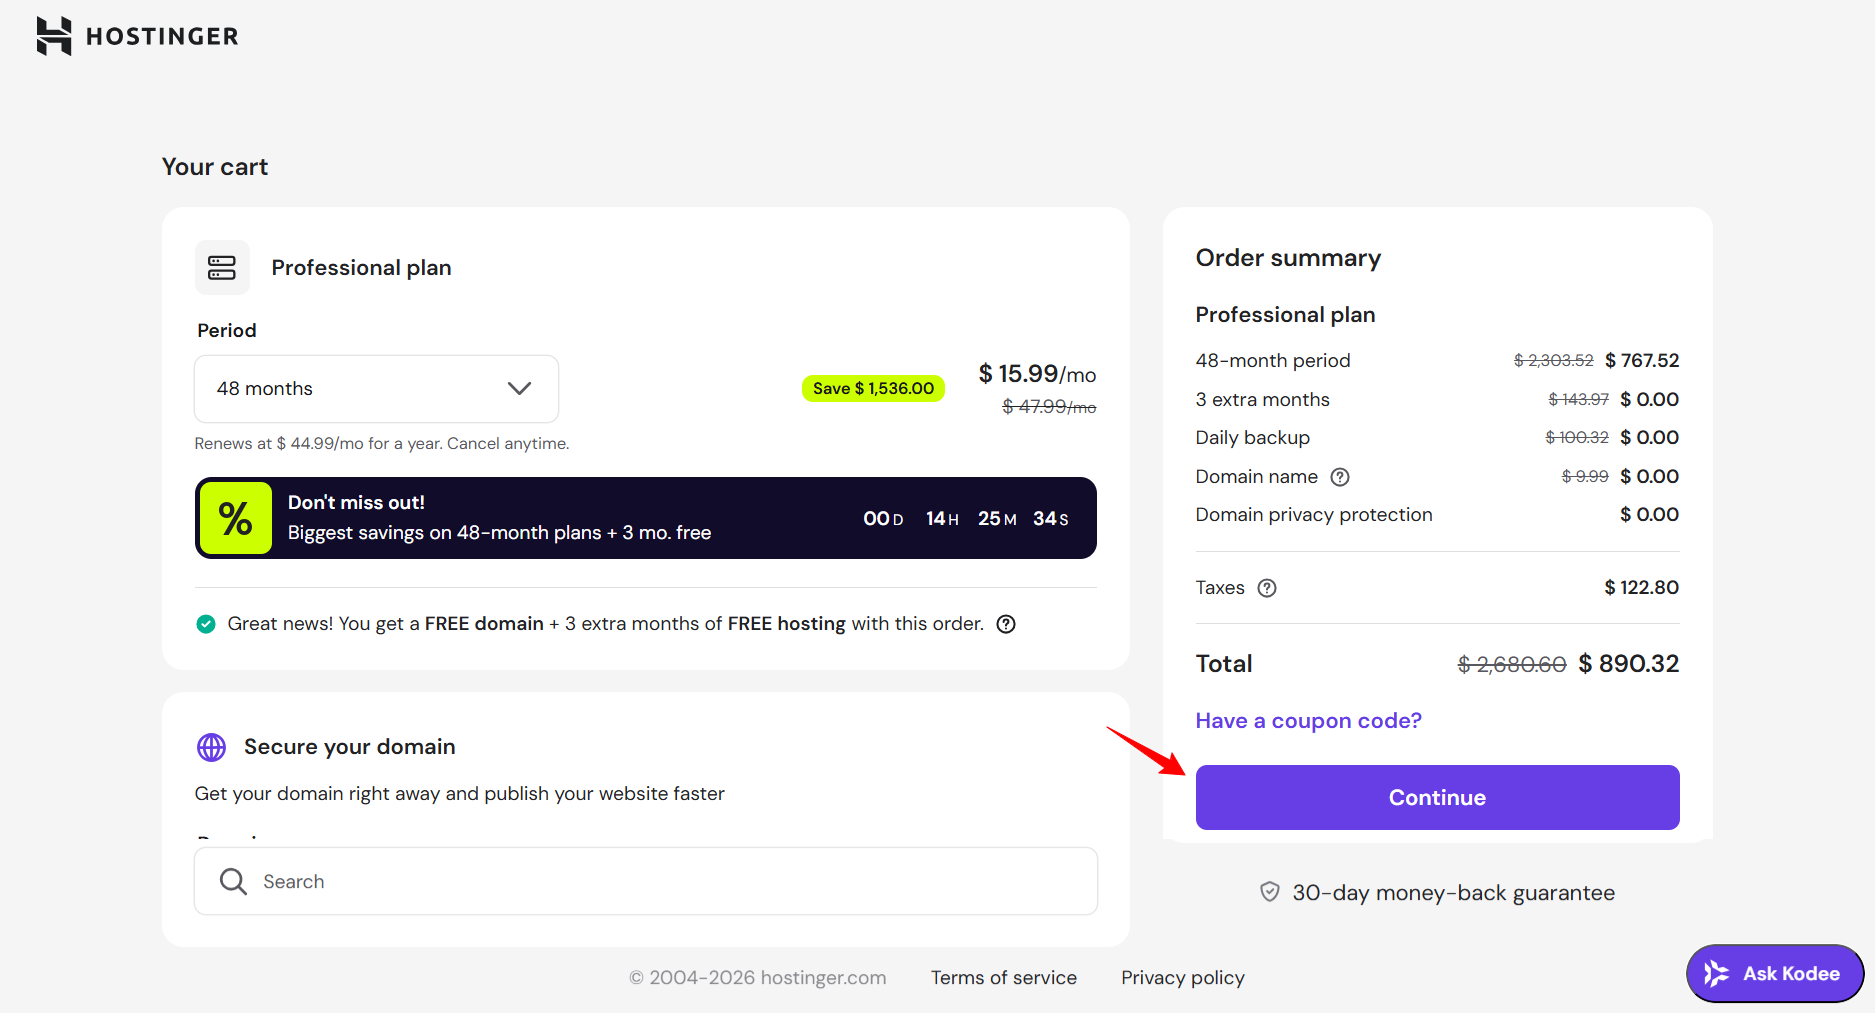Image resolution: width=1875 pixels, height=1013 pixels.
Task: Click the 30-day money-back guarantee text
Action: [1453, 893]
